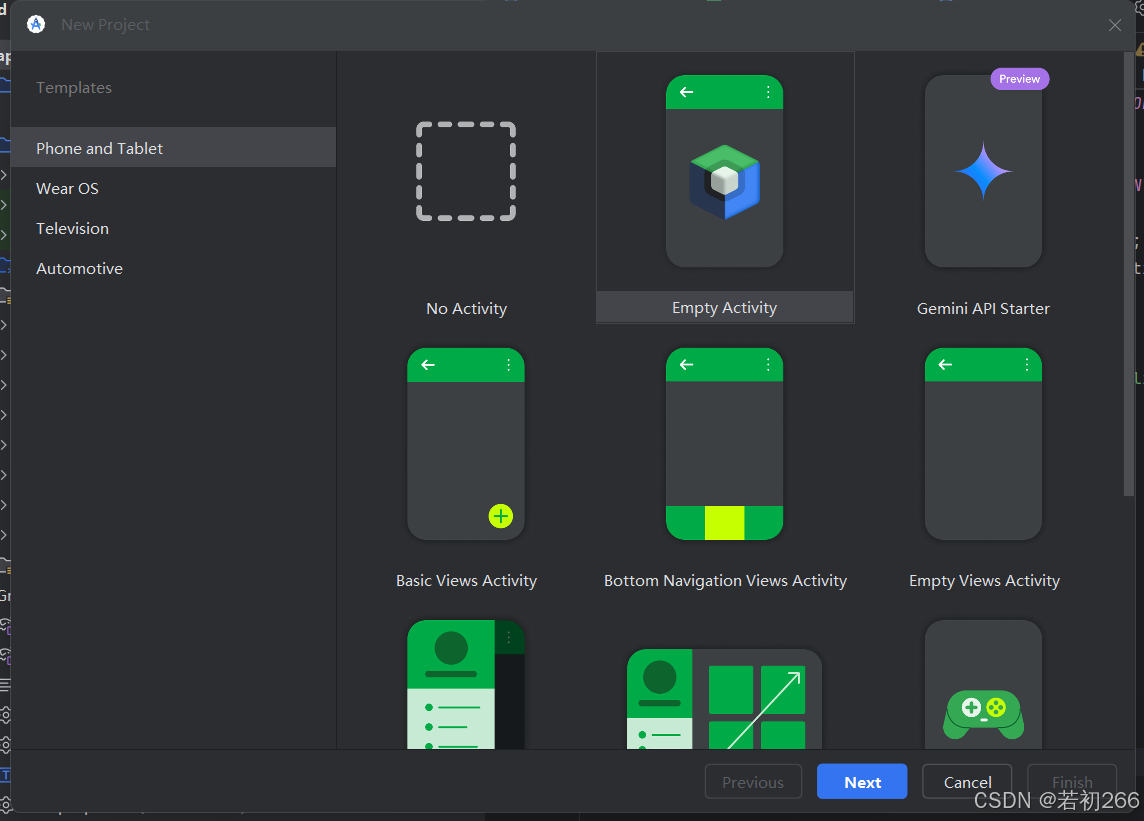
Task: Click the Finish button
Action: click(x=1072, y=782)
